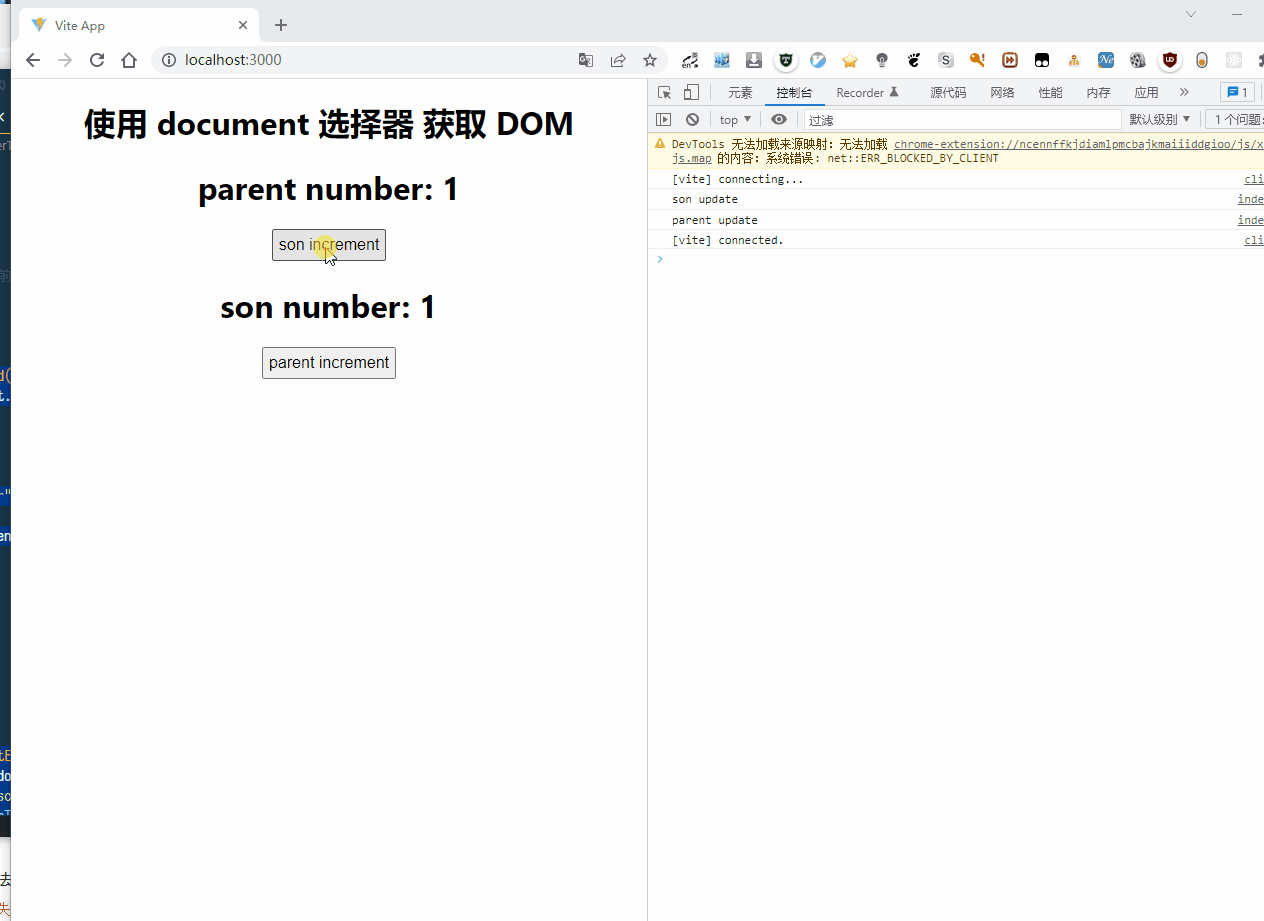This screenshot has height=921, width=1264.
Task: Open the gray S extension icon
Action: [x=946, y=60]
